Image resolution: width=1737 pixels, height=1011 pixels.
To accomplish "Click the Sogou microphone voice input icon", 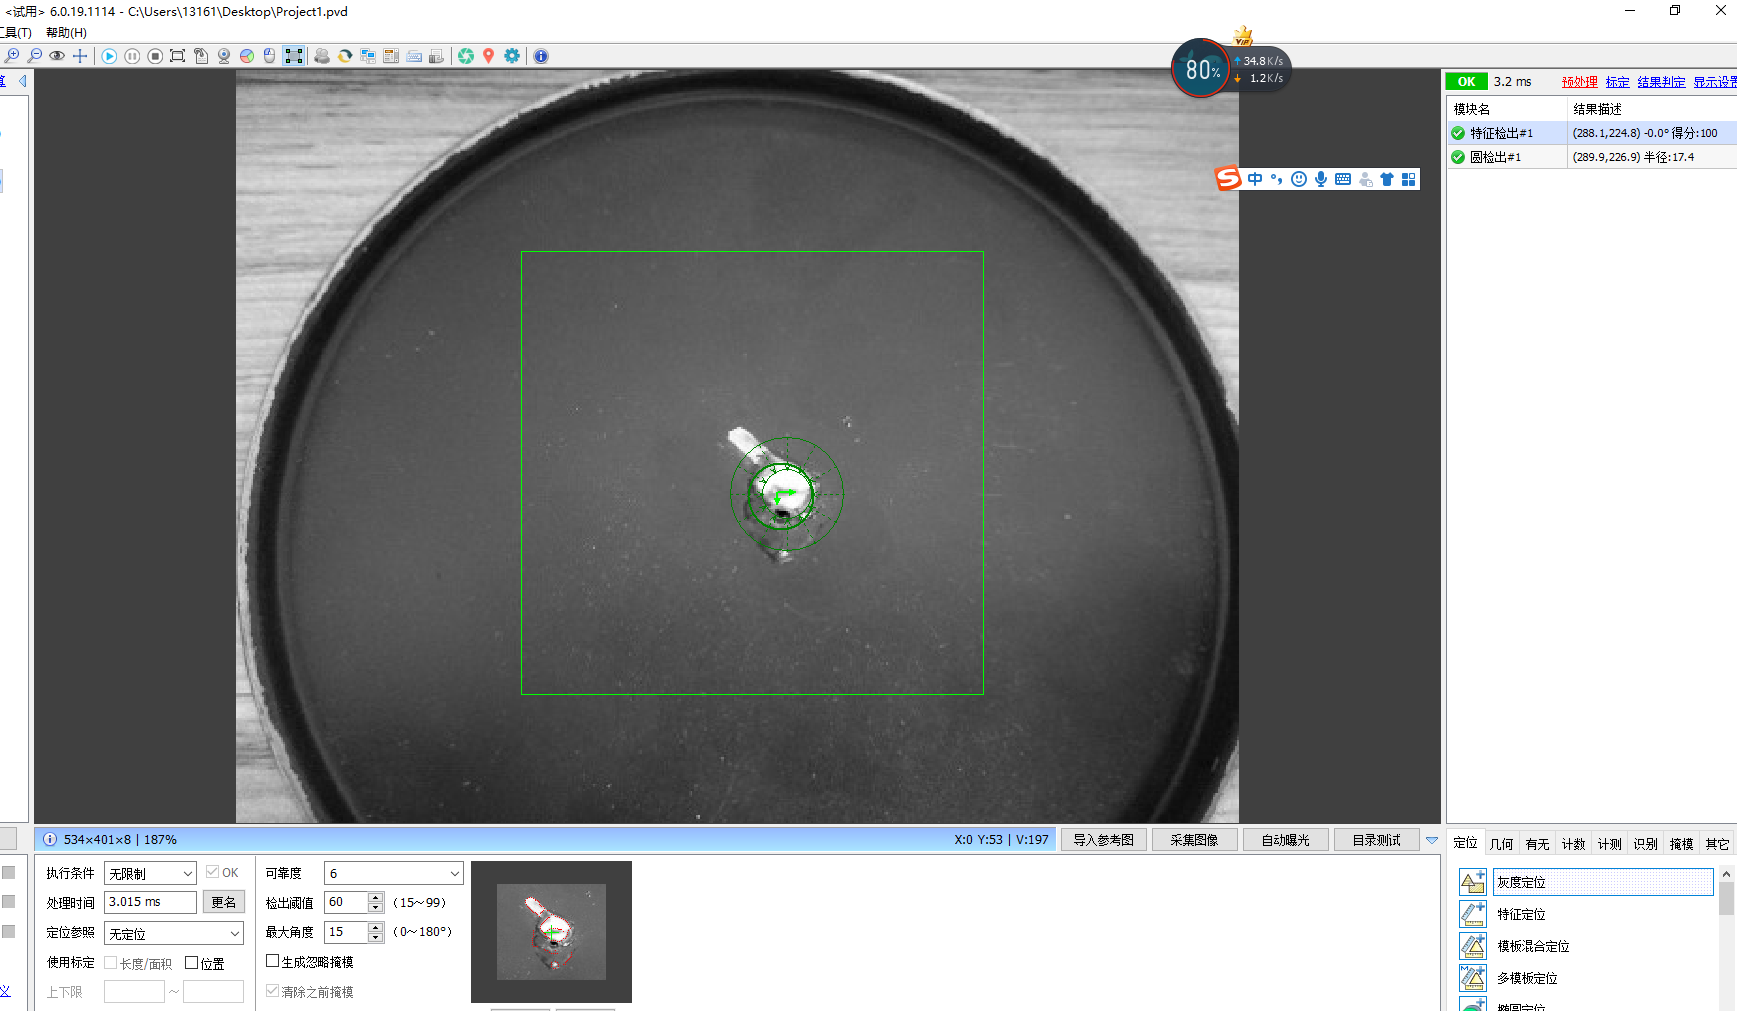I will tap(1321, 179).
